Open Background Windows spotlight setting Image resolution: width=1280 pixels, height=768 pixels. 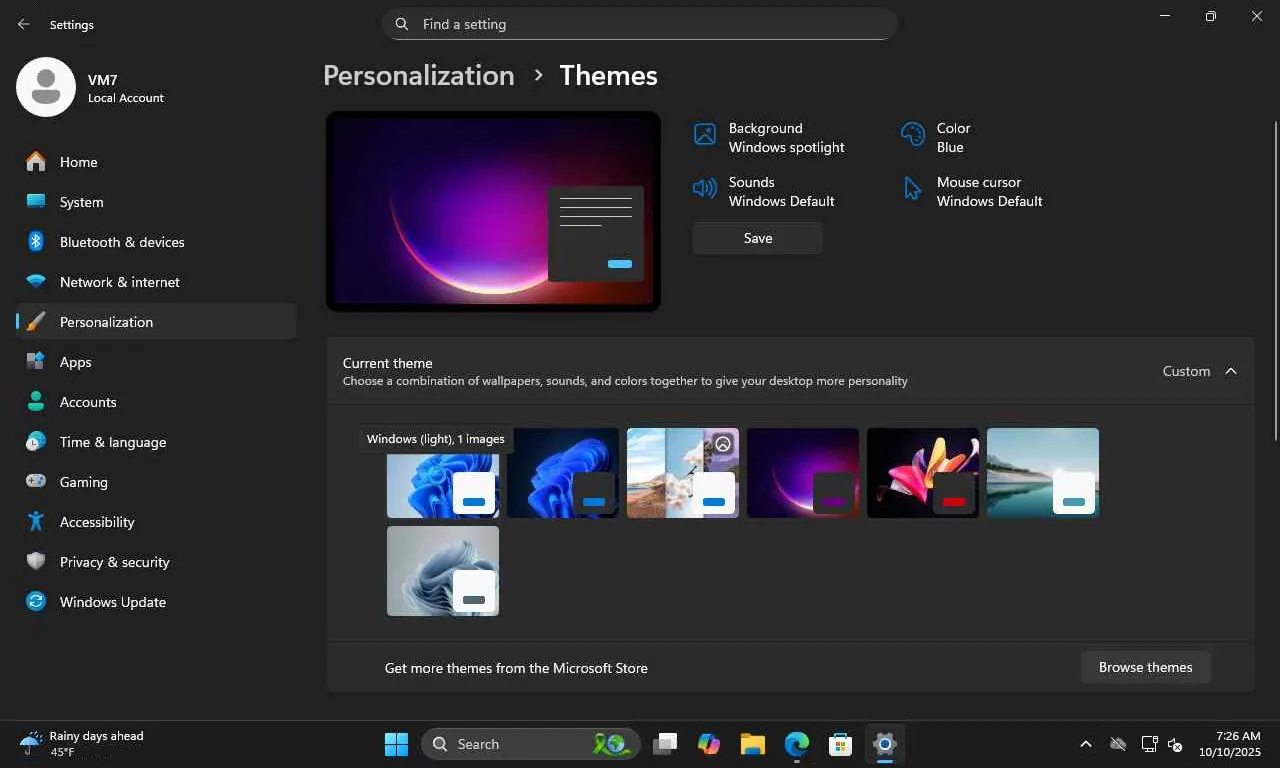point(770,138)
